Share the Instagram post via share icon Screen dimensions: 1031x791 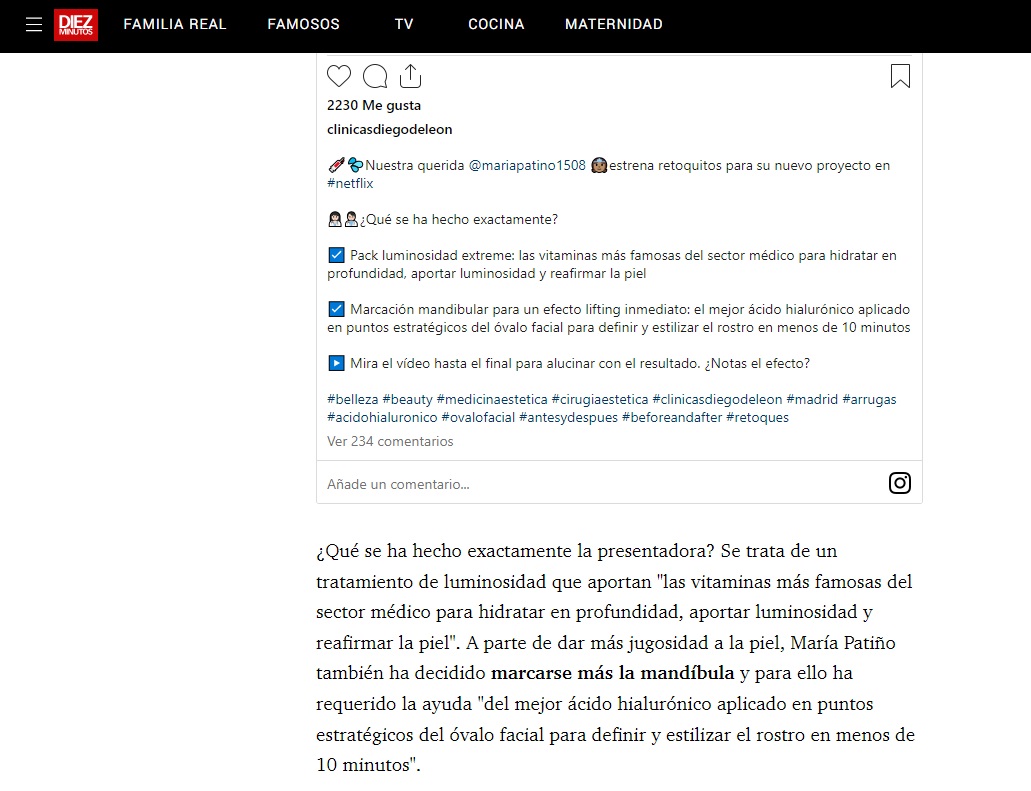410,76
